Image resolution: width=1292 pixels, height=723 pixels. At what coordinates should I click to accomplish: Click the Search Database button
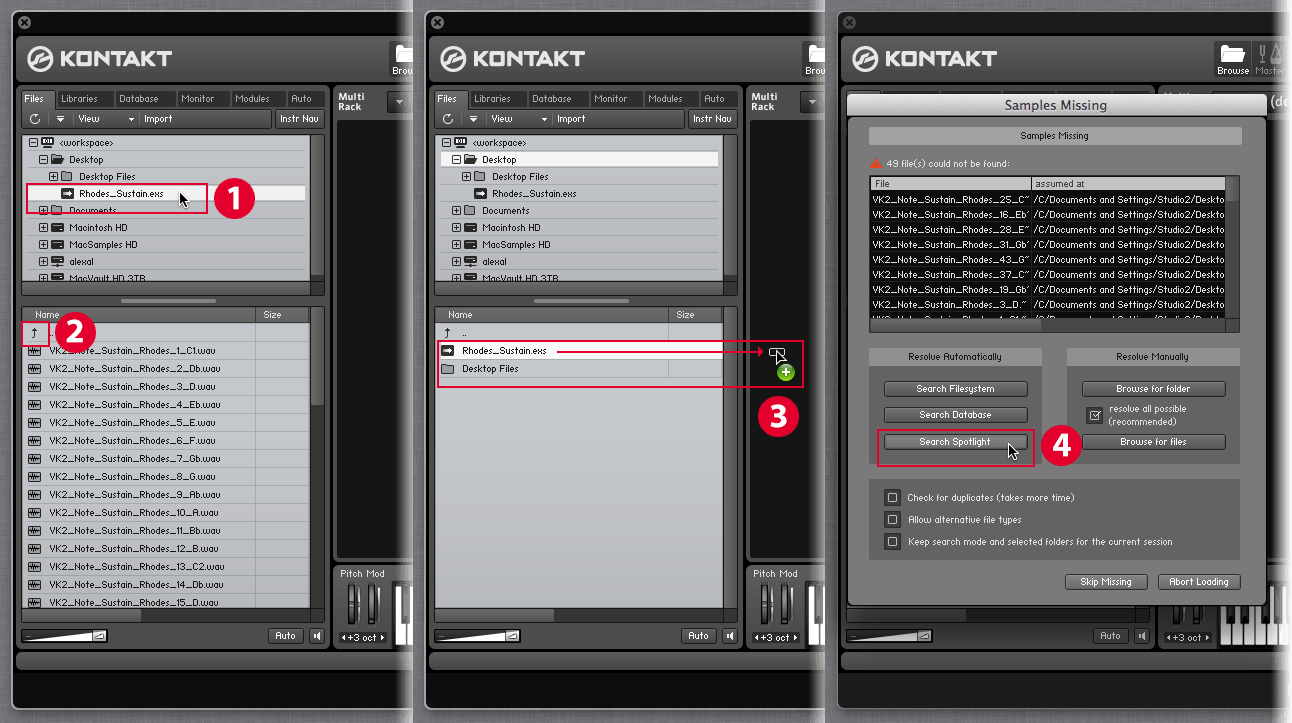pos(955,415)
